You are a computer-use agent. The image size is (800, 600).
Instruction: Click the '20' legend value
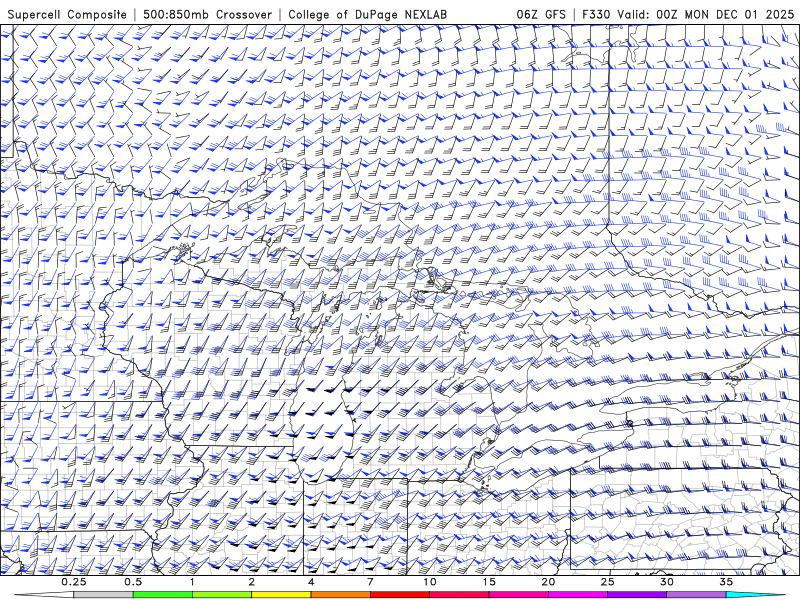coord(548,582)
